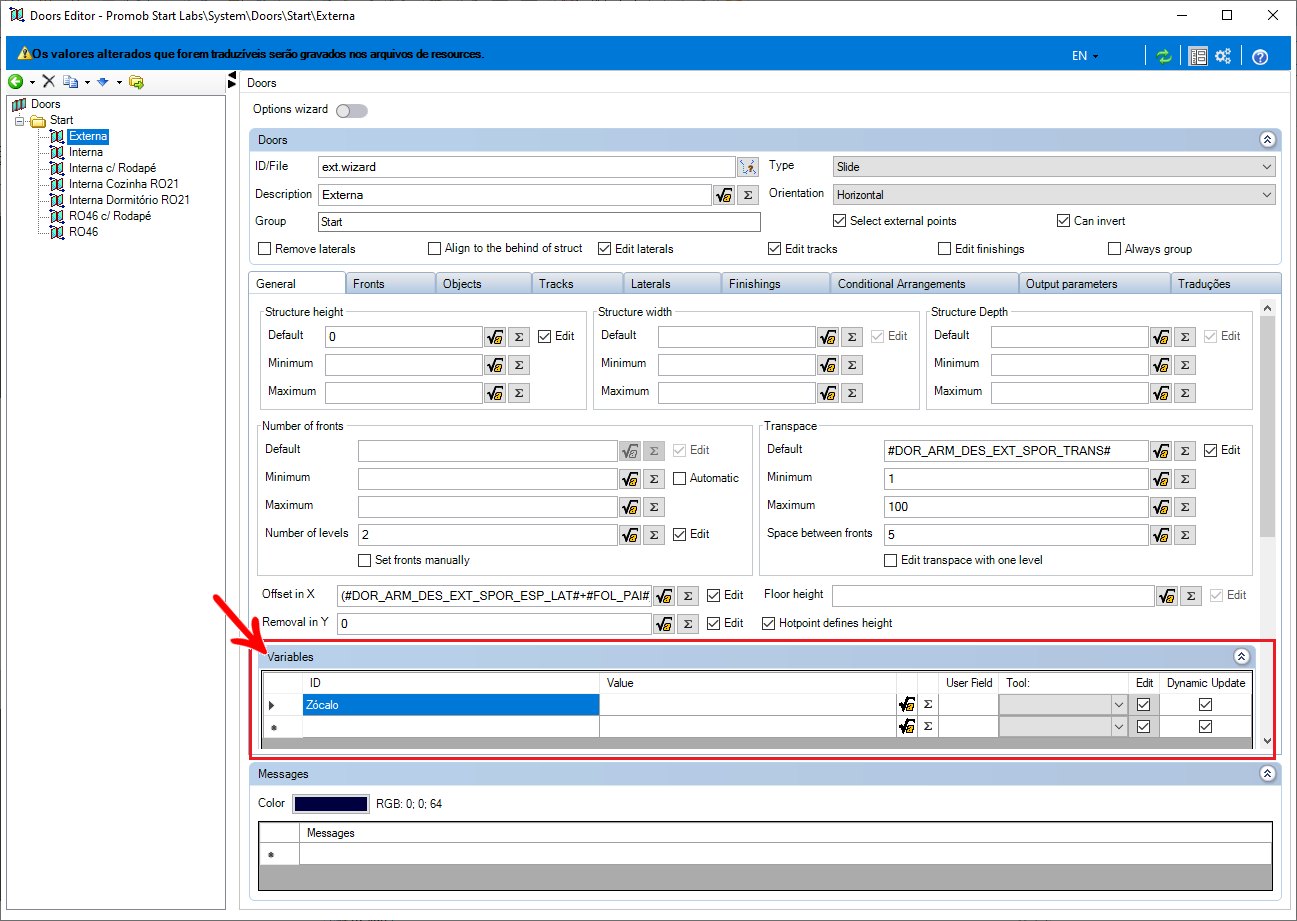Switch to the Objects tab
This screenshot has width=1297, height=921.
pos(482,284)
